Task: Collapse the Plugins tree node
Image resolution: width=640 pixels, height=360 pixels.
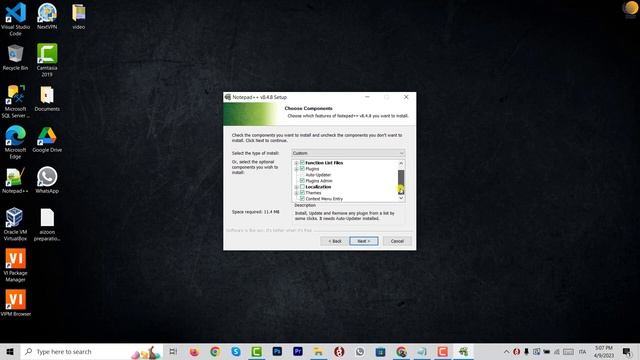Action: click(x=297, y=169)
